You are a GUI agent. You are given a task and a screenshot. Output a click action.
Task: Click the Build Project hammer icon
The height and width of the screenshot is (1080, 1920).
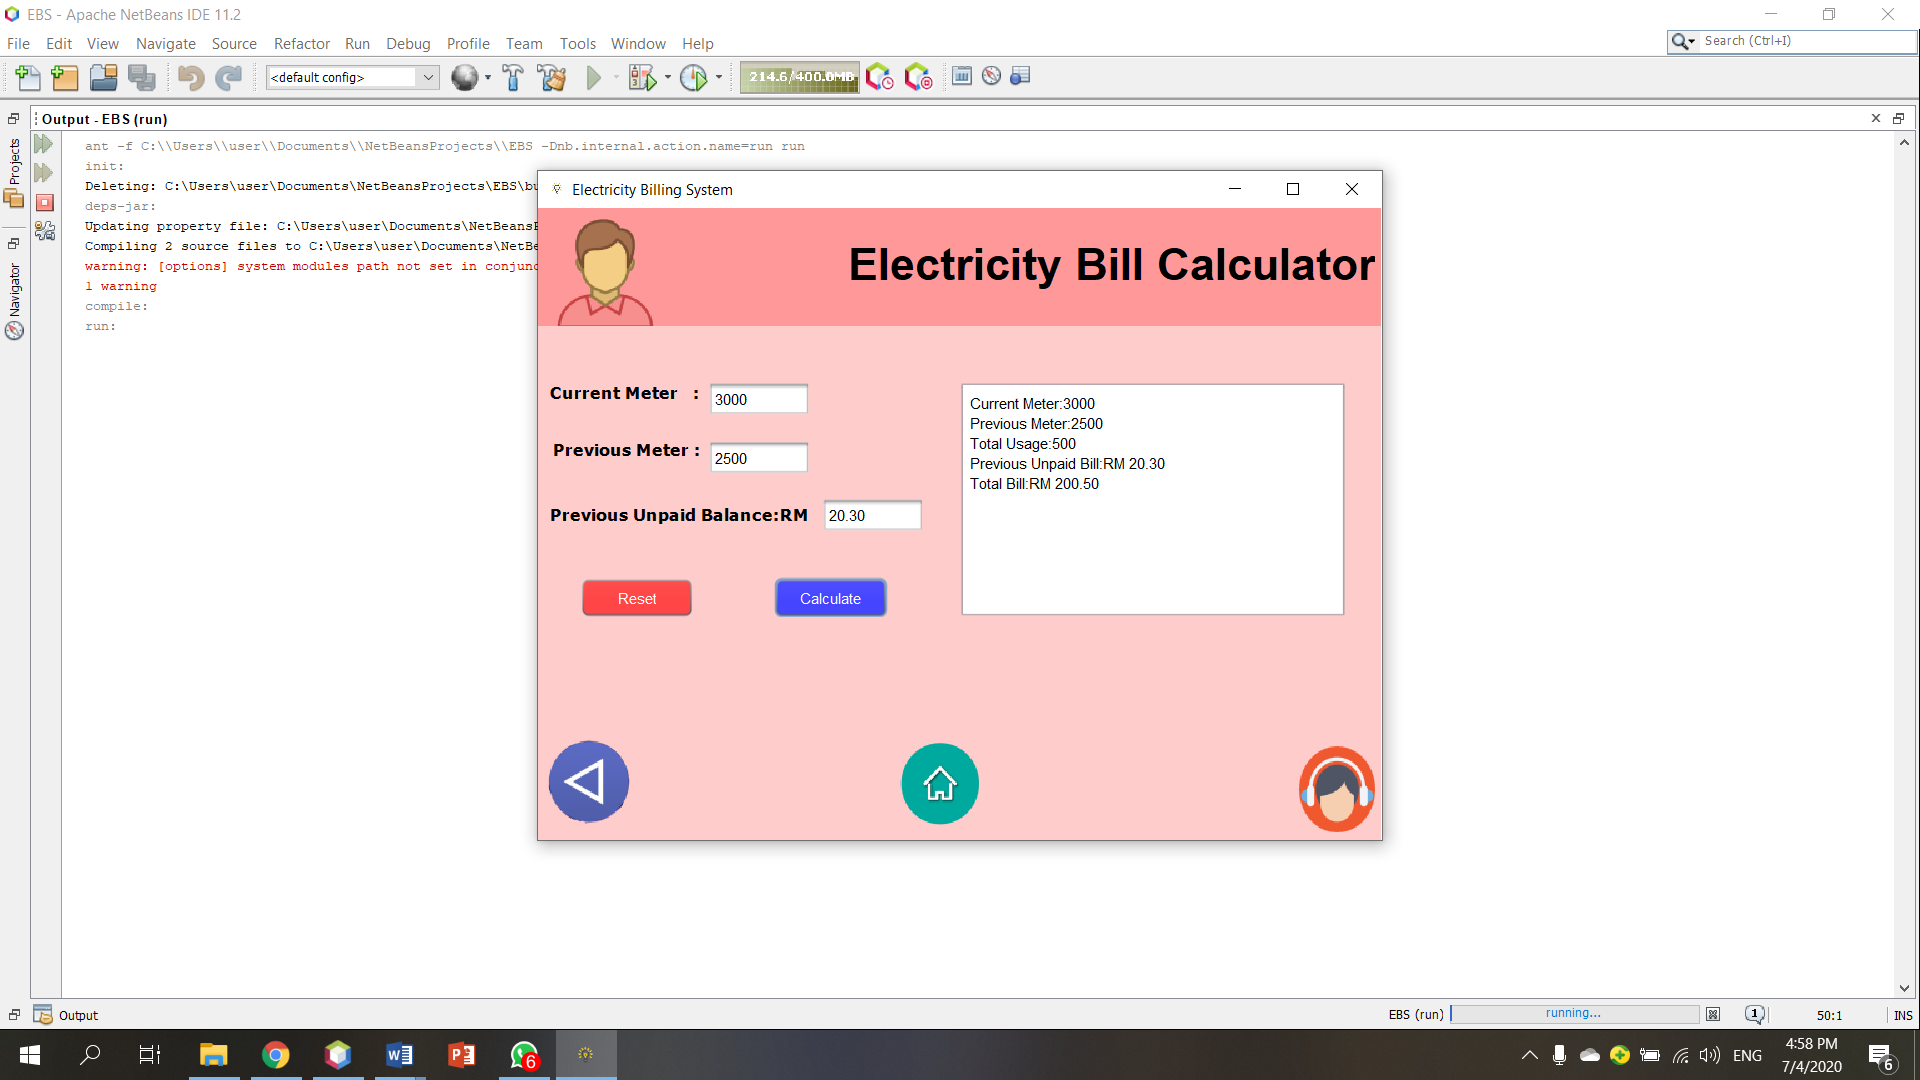512,77
